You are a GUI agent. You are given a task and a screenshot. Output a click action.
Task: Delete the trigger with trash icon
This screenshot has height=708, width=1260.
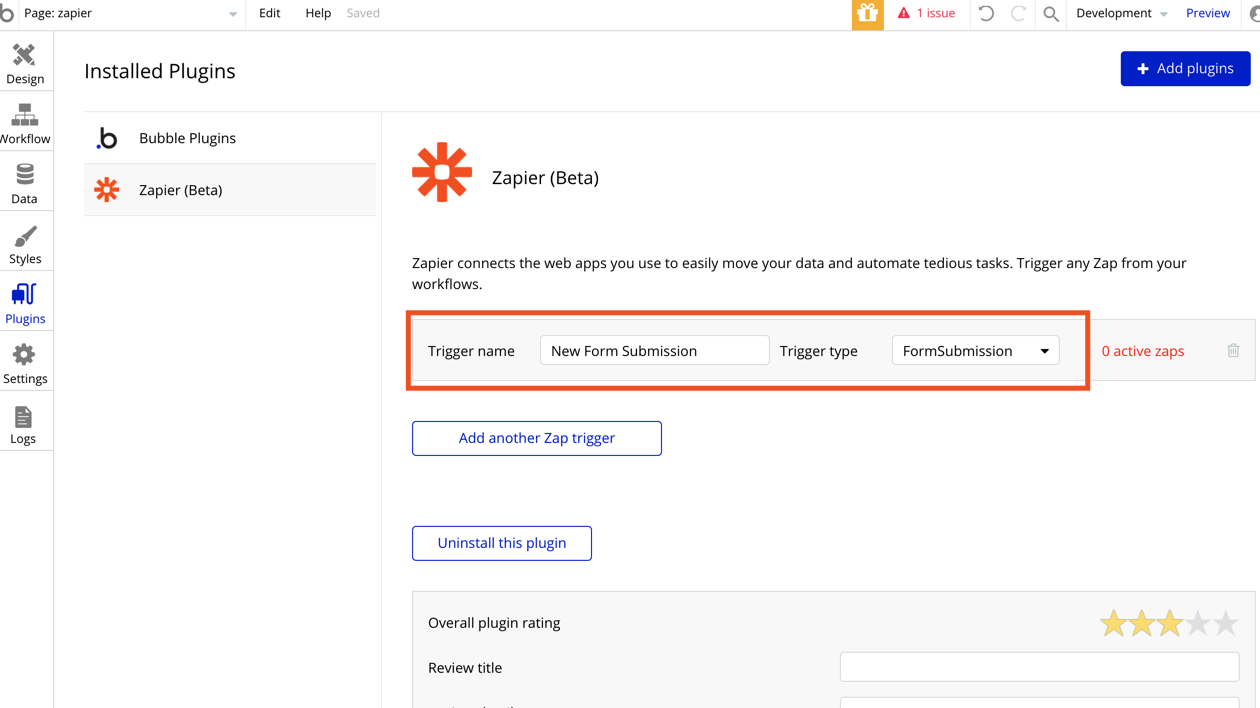point(1233,350)
